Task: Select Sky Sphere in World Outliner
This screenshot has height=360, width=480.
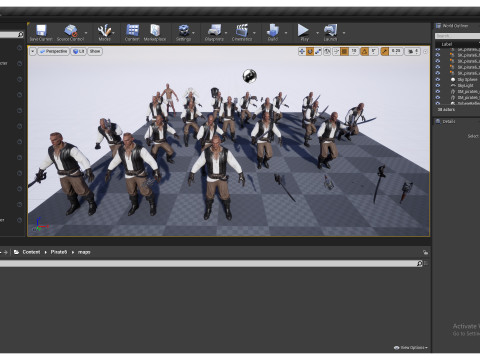Action: click(467, 80)
